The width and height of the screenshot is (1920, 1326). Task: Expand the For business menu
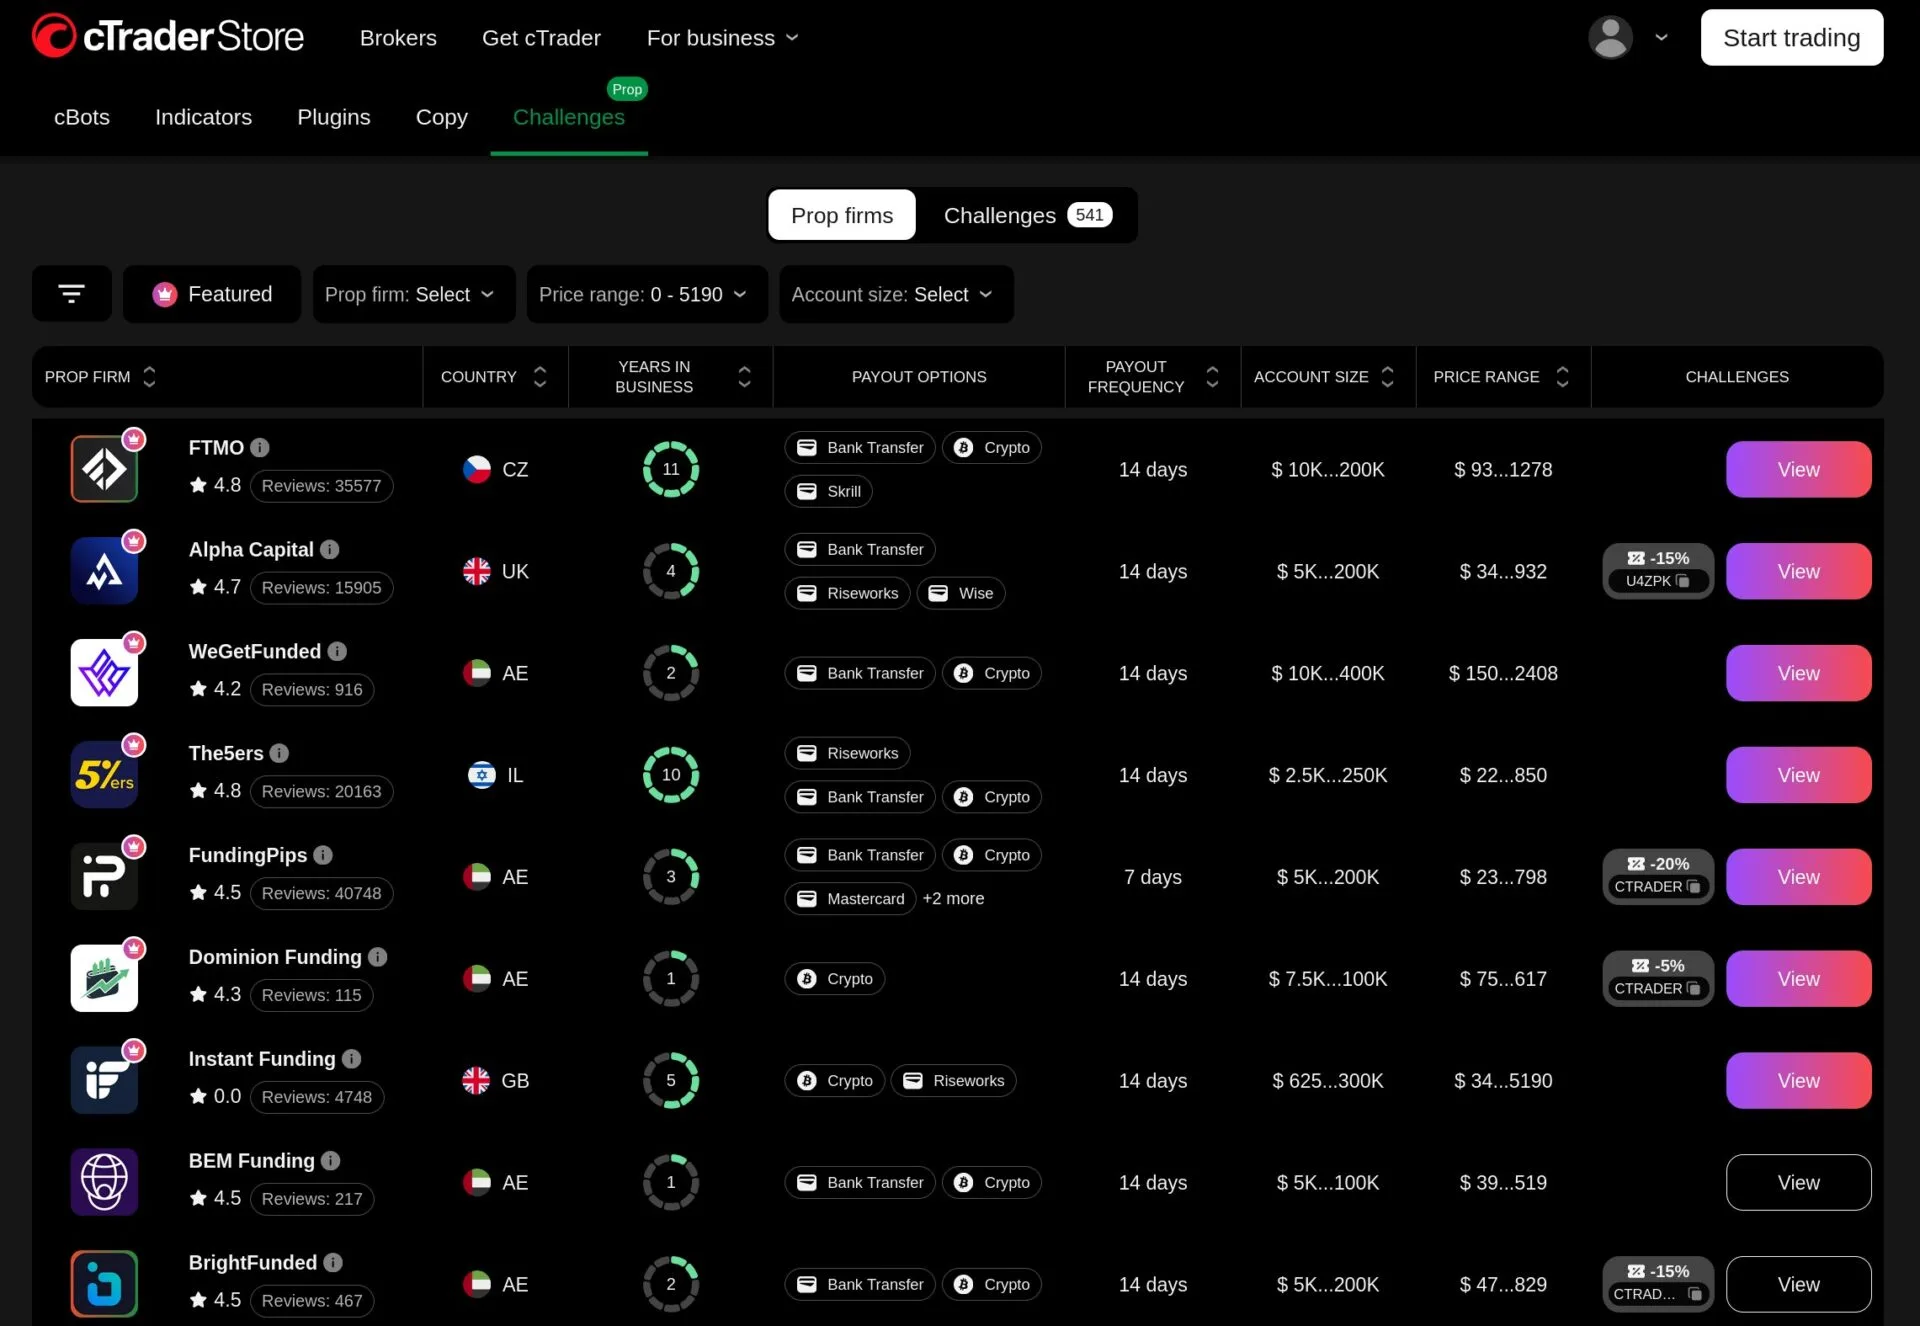click(721, 38)
